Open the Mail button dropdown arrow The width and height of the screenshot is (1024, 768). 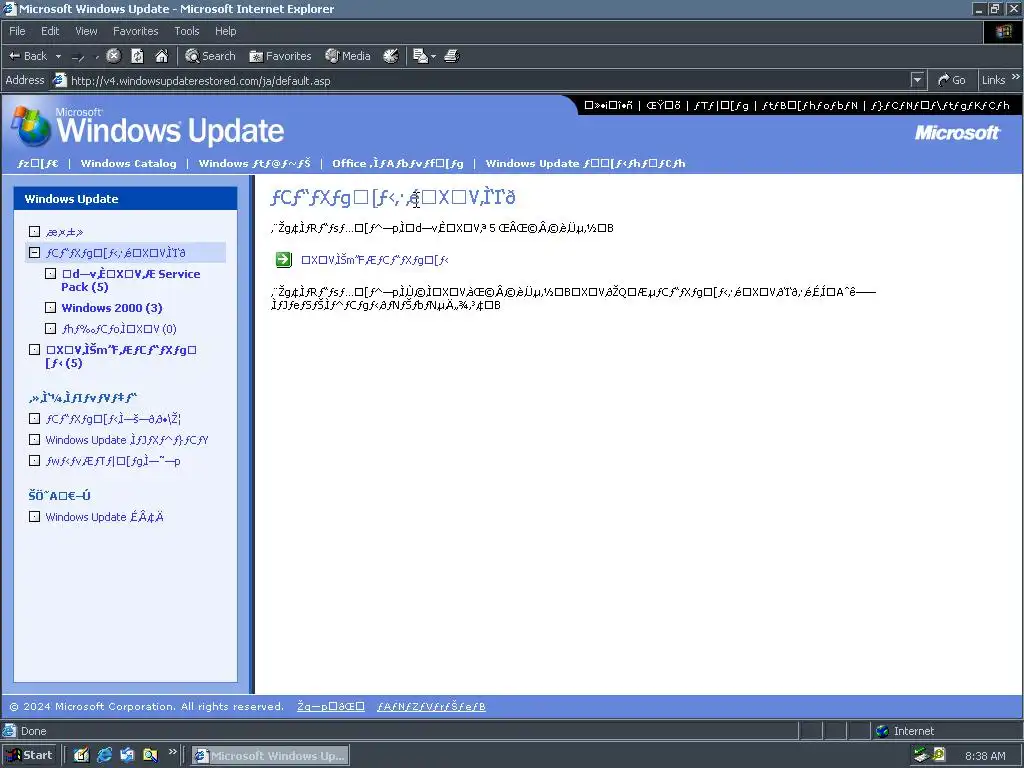point(434,57)
